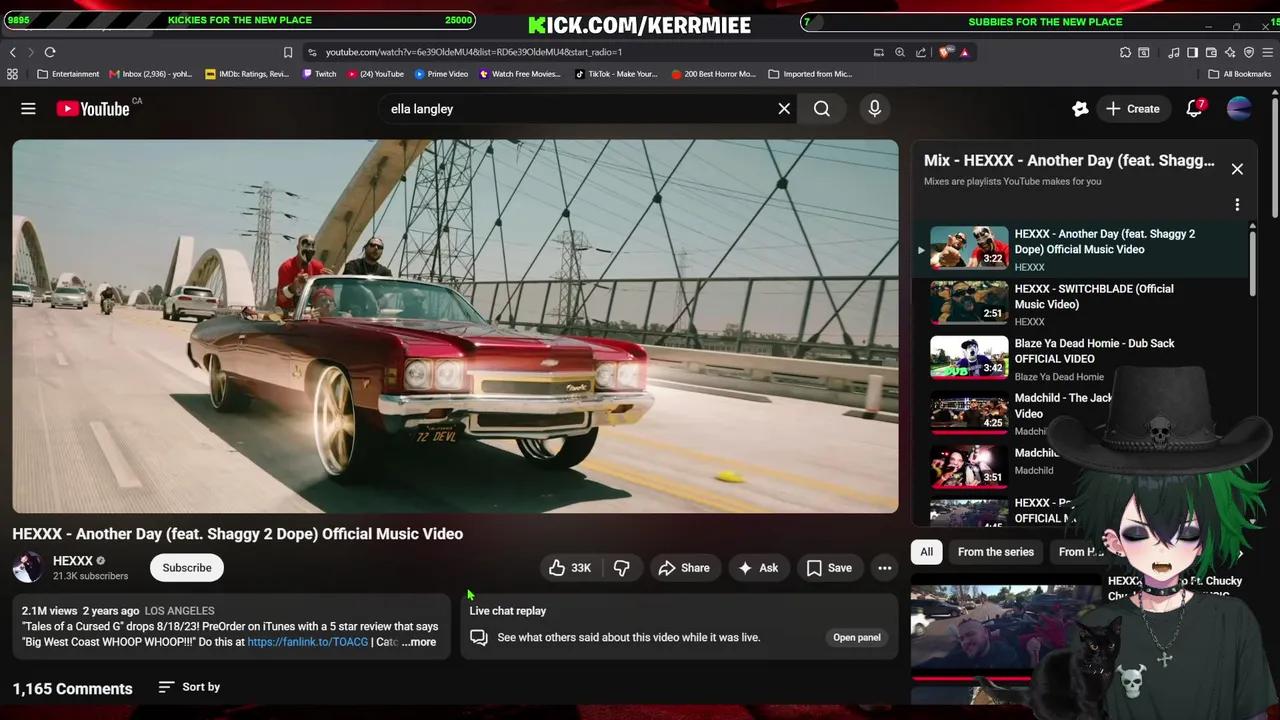Select HEXXX - Another Day playlist entry
The height and width of the screenshot is (720, 1280).
(1080, 248)
